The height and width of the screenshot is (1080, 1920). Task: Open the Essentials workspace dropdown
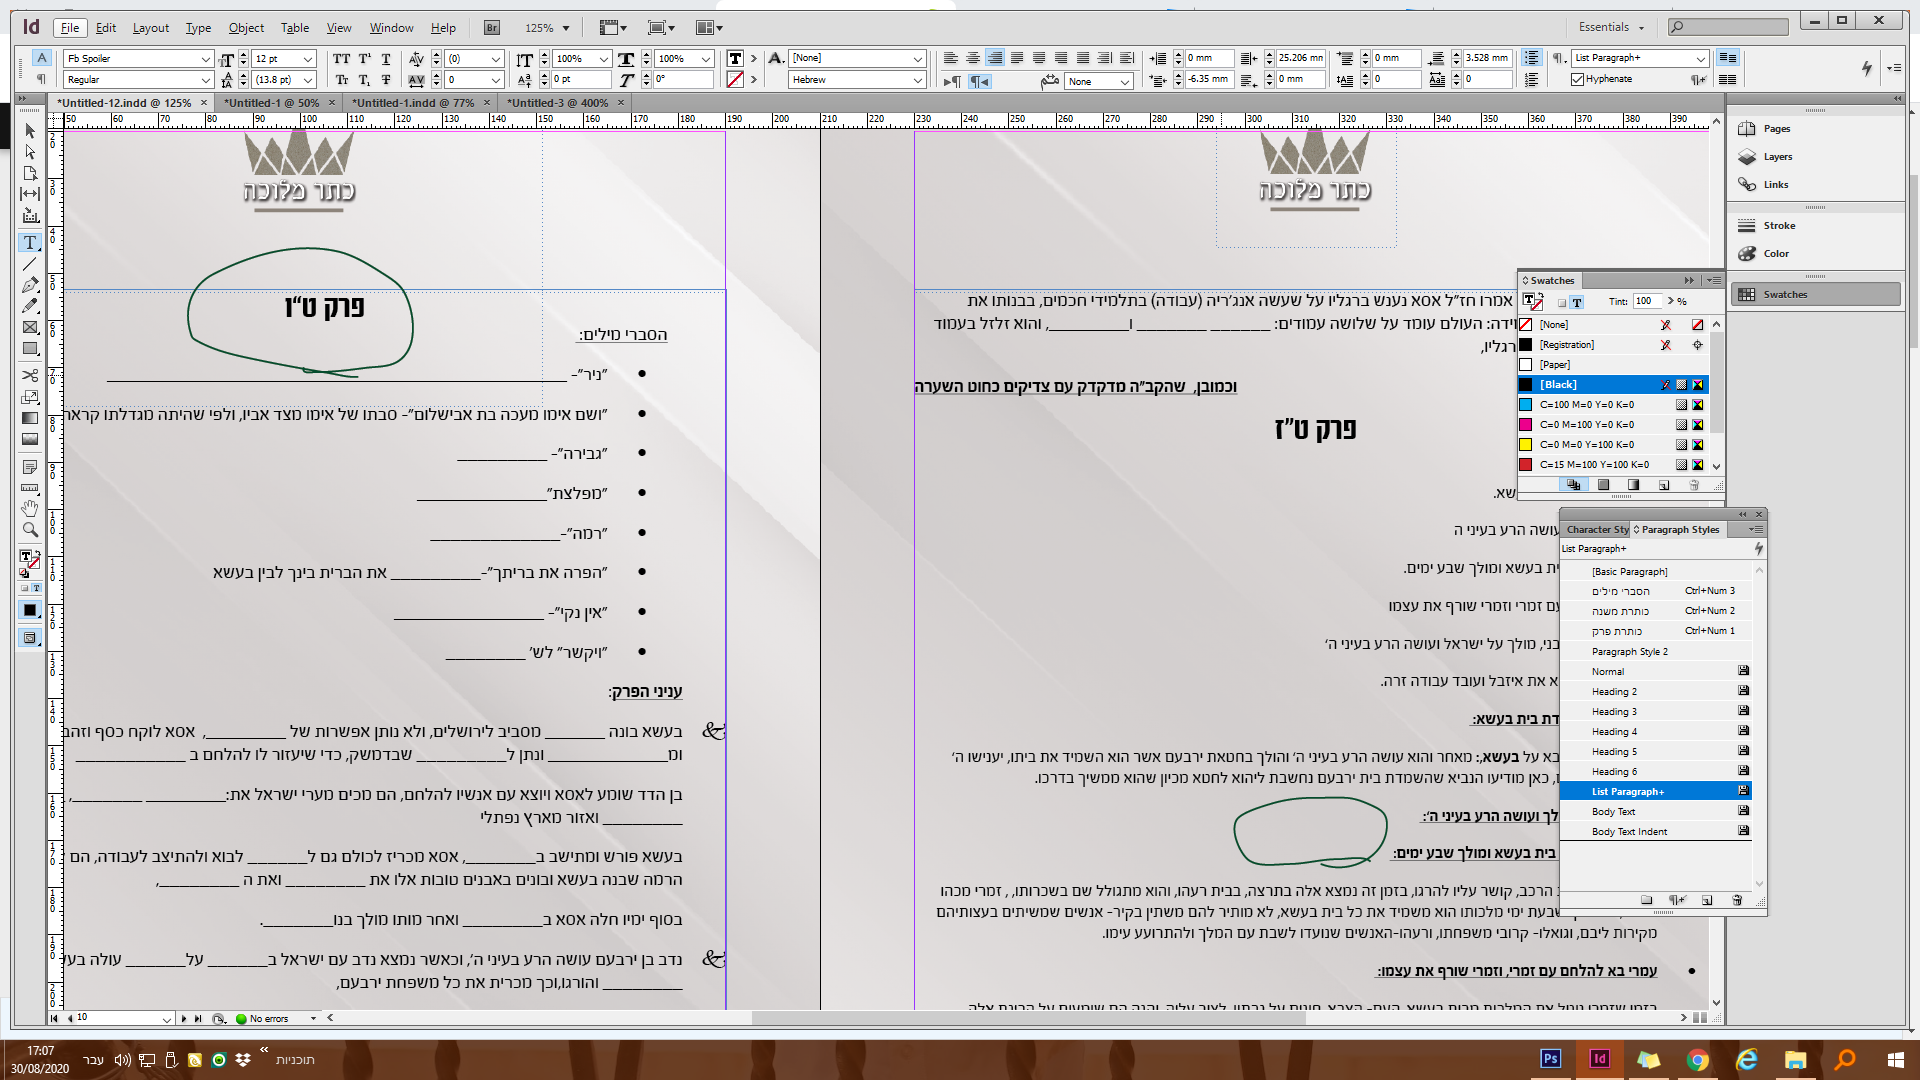coord(1611,27)
